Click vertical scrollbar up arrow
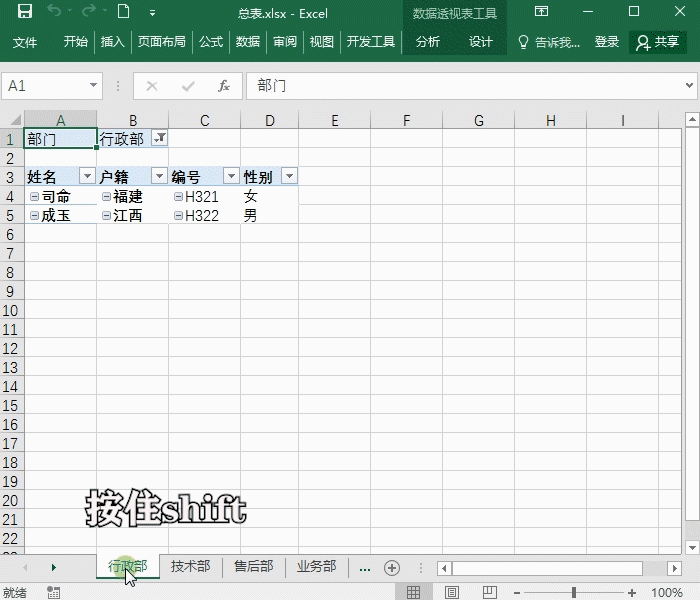Screen dimensions: 700x600 692,119
